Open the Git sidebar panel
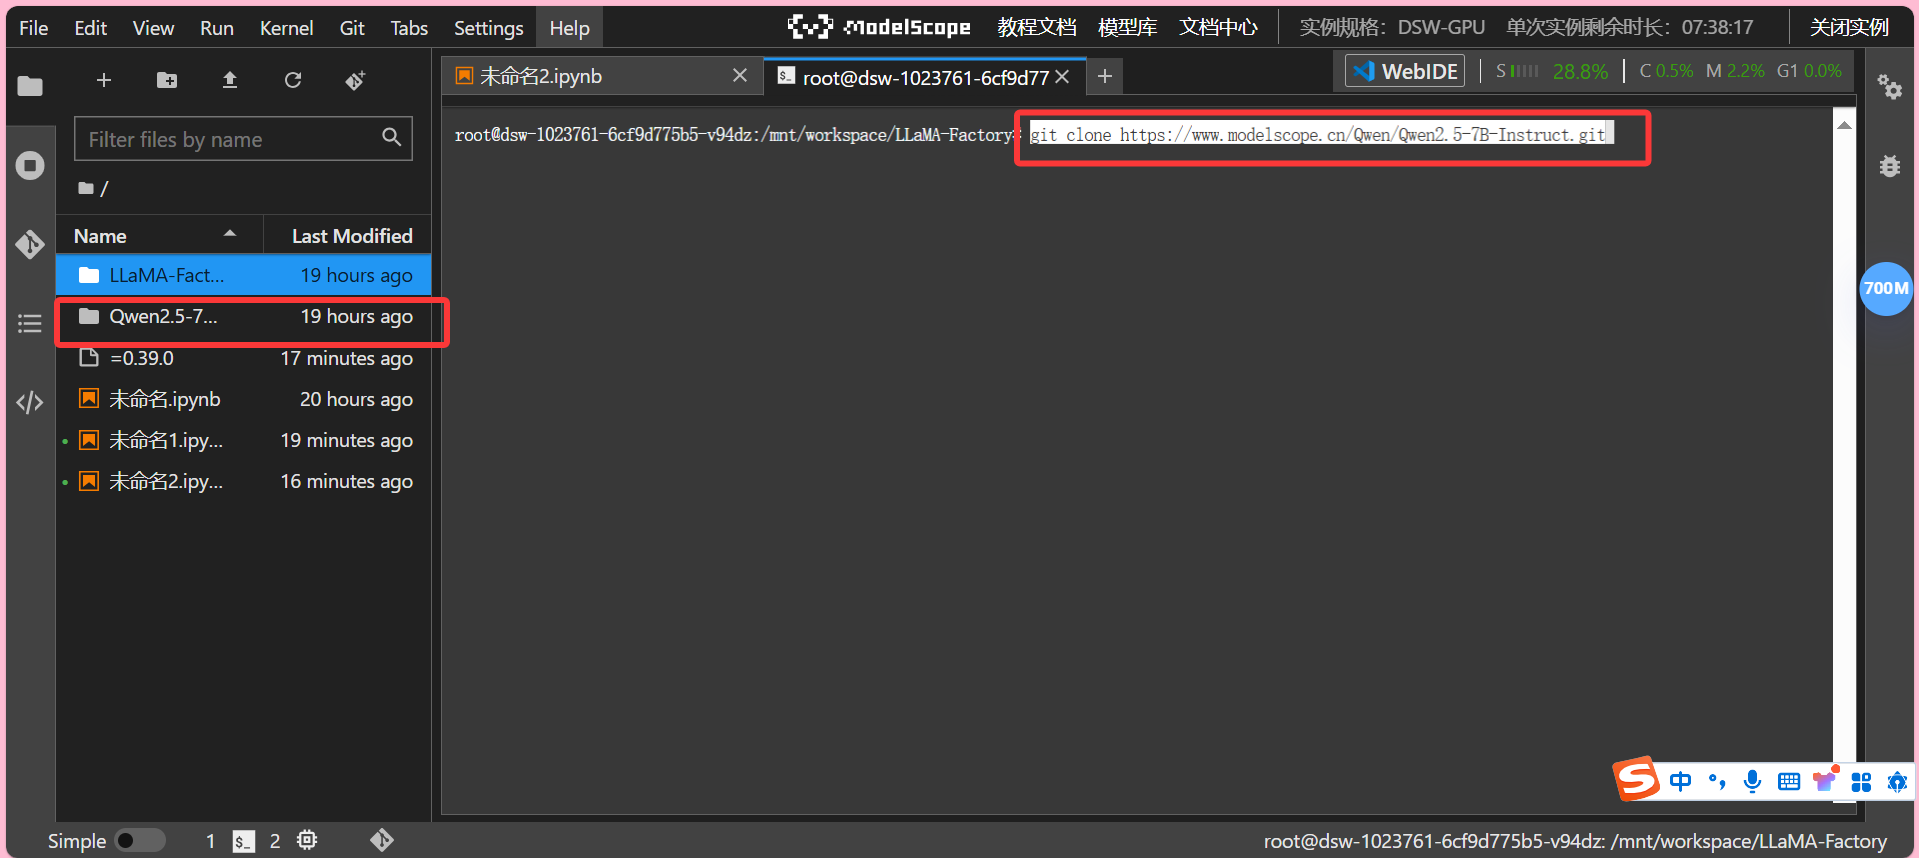 (x=30, y=244)
